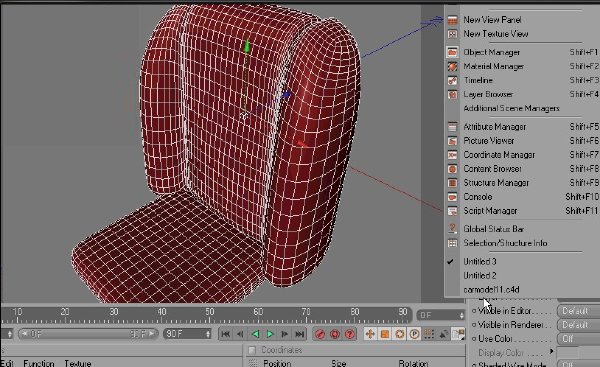Toggle the rotation keyframe icon
600x367 pixels.
tap(399, 334)
